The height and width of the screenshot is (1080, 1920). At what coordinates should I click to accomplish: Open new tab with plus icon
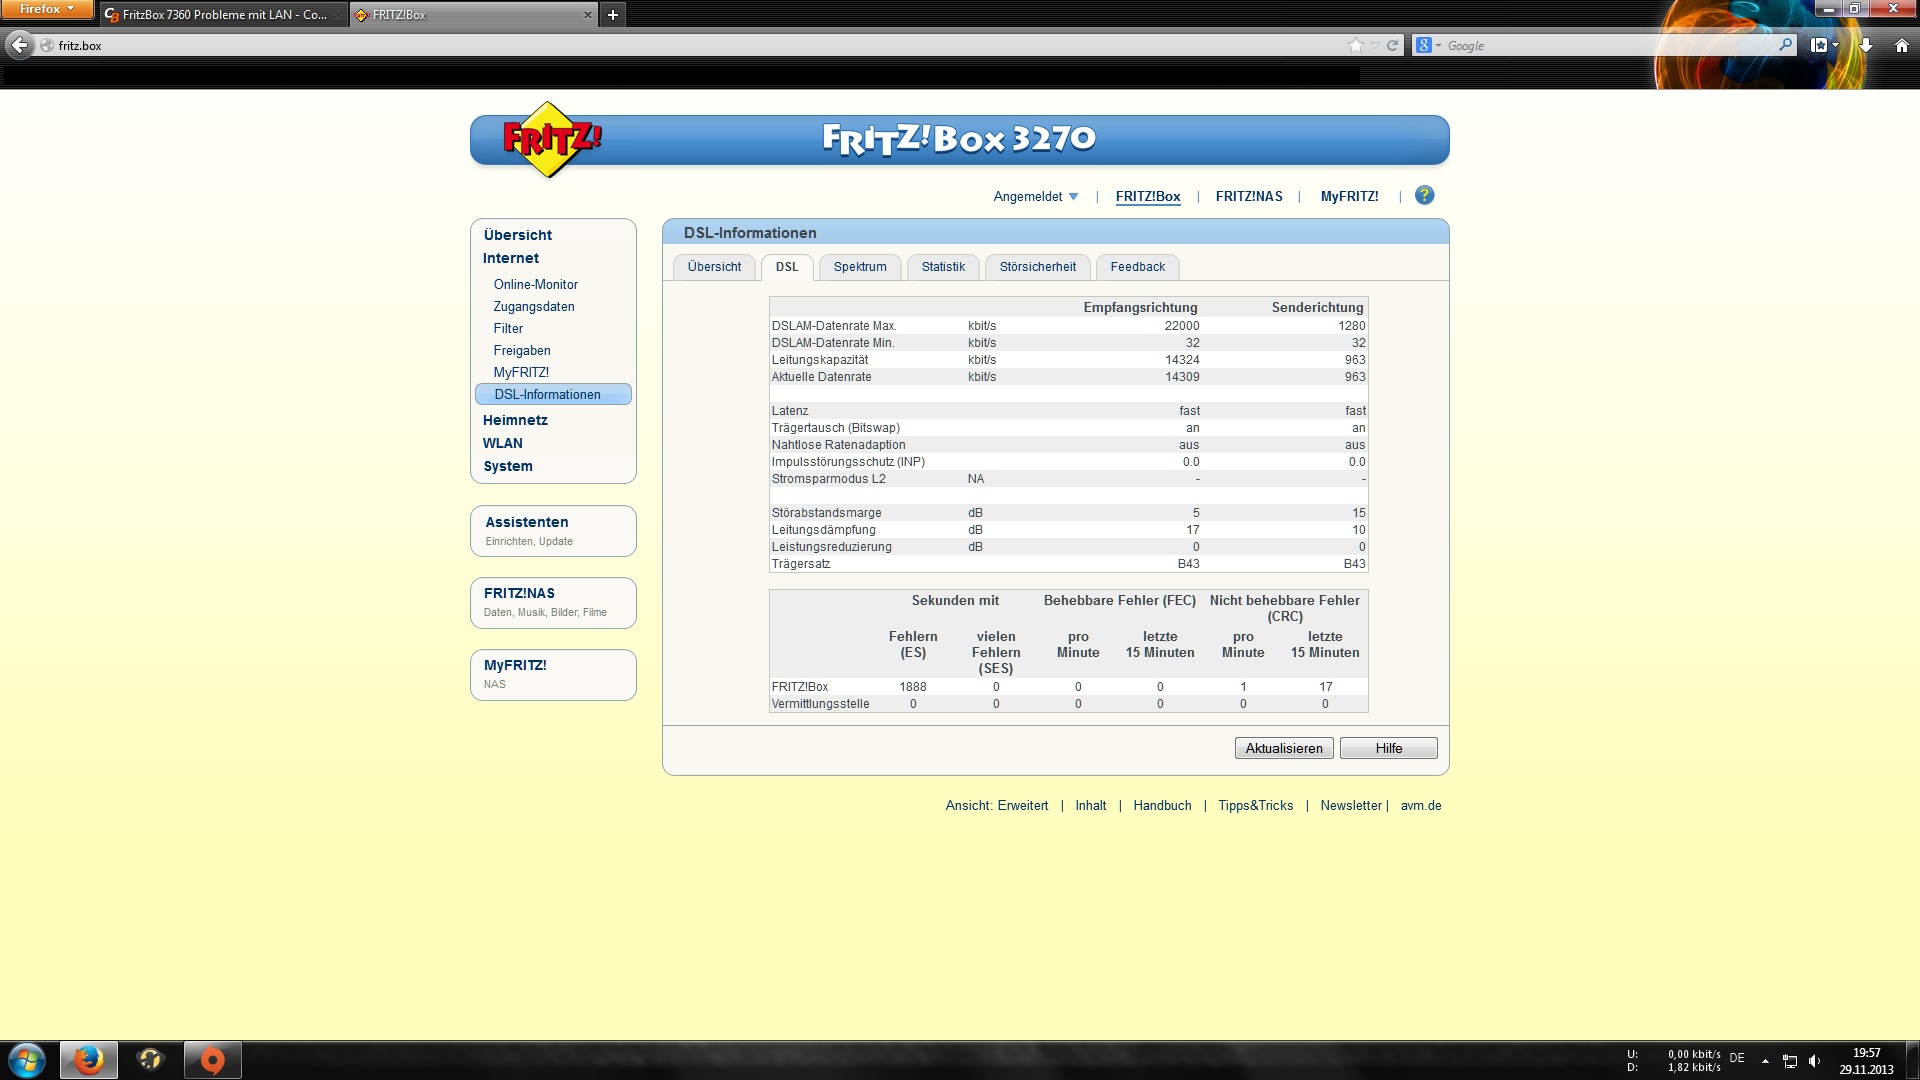coord(613,14)
